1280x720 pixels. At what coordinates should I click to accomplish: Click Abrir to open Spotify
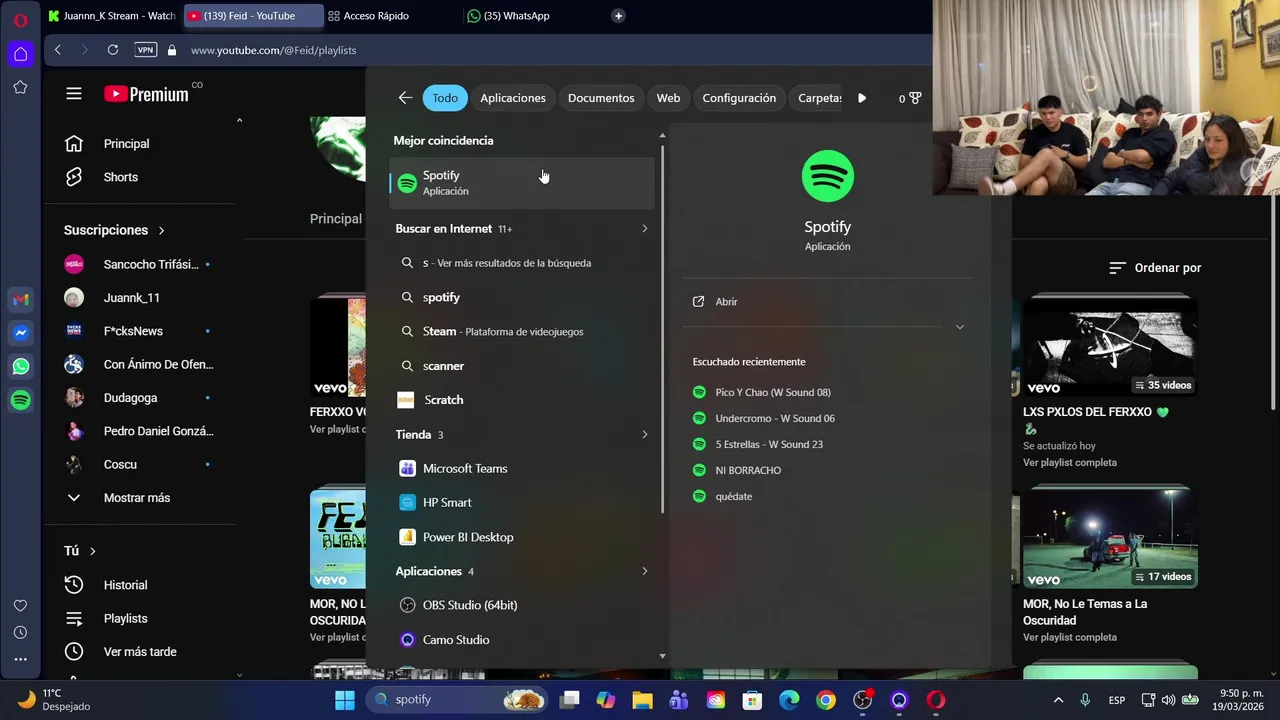point(726,301)
